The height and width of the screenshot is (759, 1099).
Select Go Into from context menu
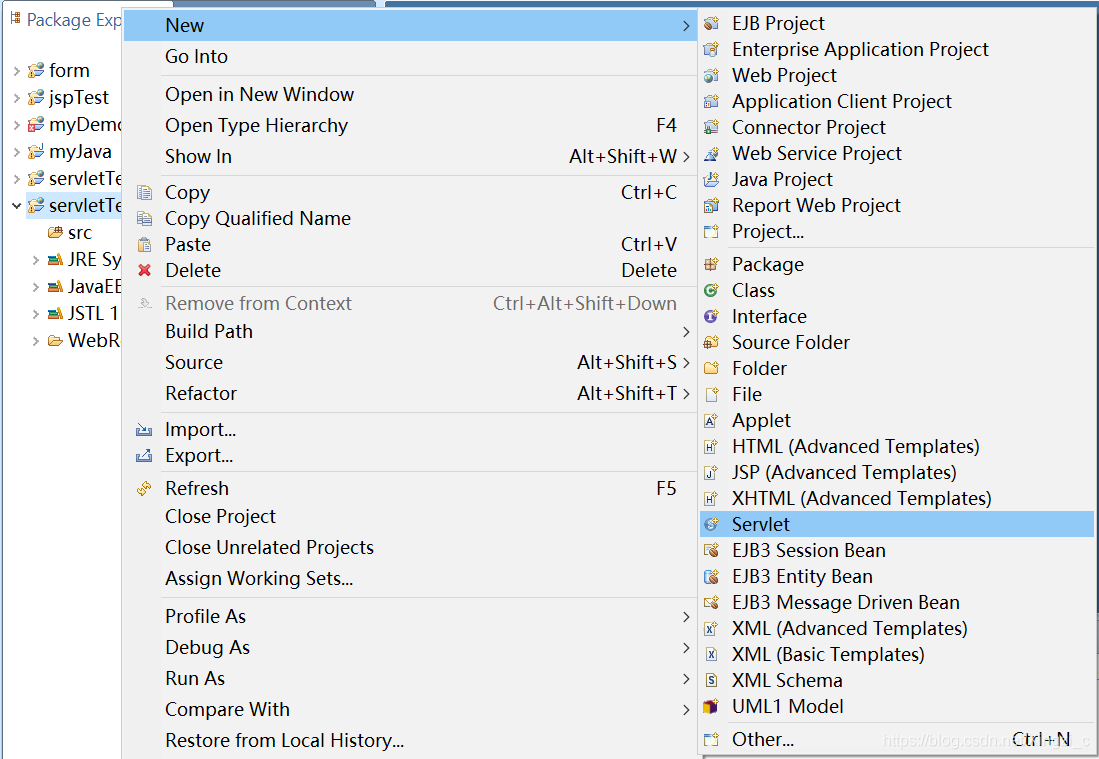(410, 57)
